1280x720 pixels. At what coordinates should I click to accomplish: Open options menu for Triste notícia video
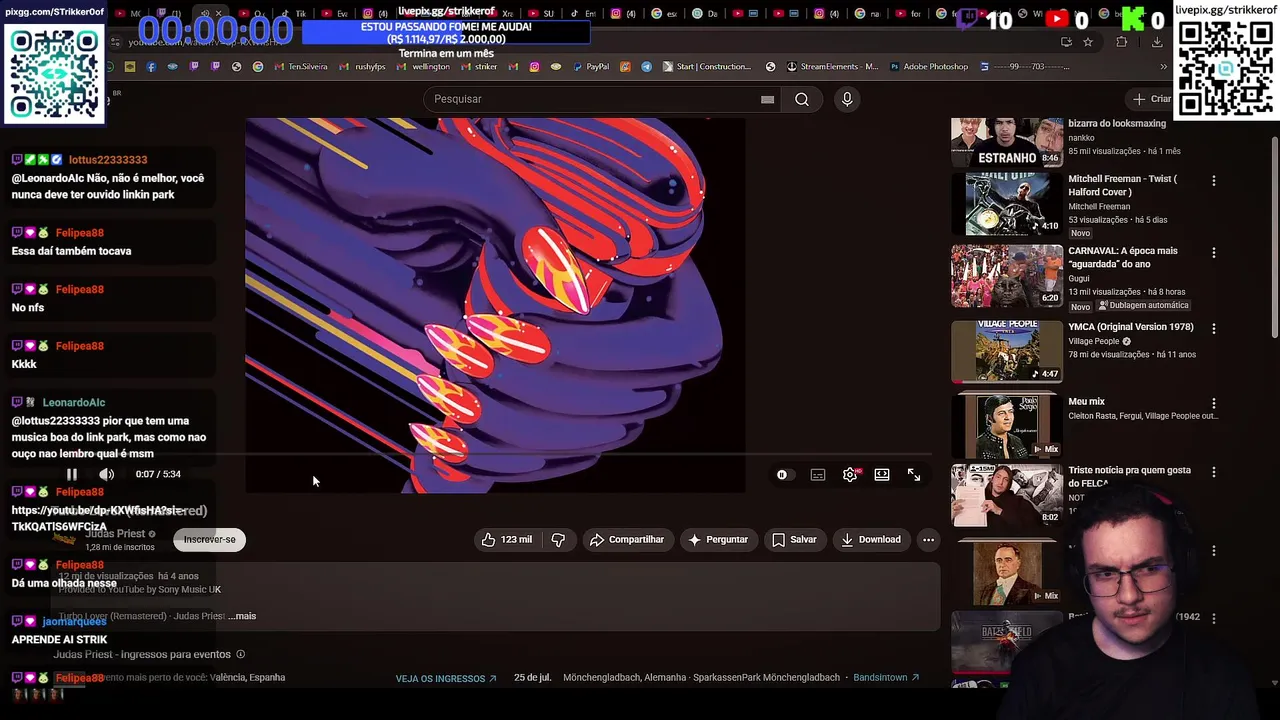coord(1214,472)
